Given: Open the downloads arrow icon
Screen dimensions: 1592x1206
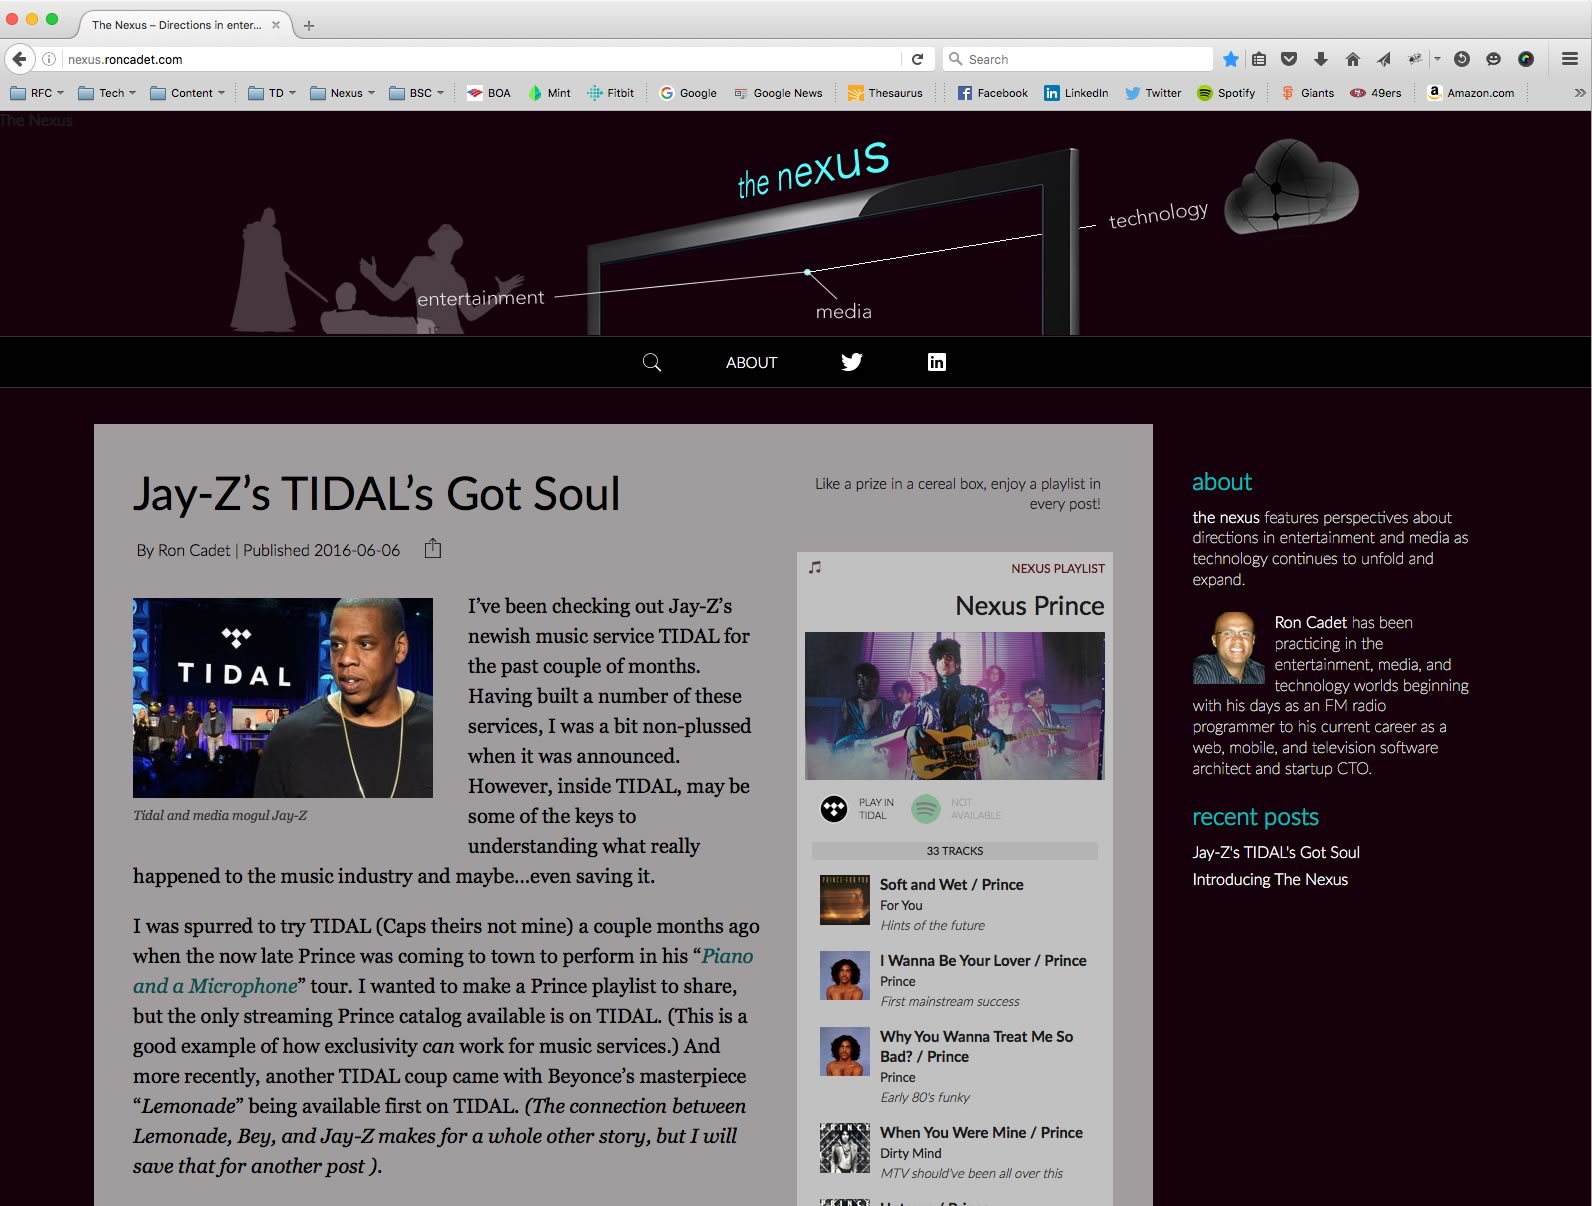Looking at the screenshot, I should pyautogui.click(x=1321, y=59).
